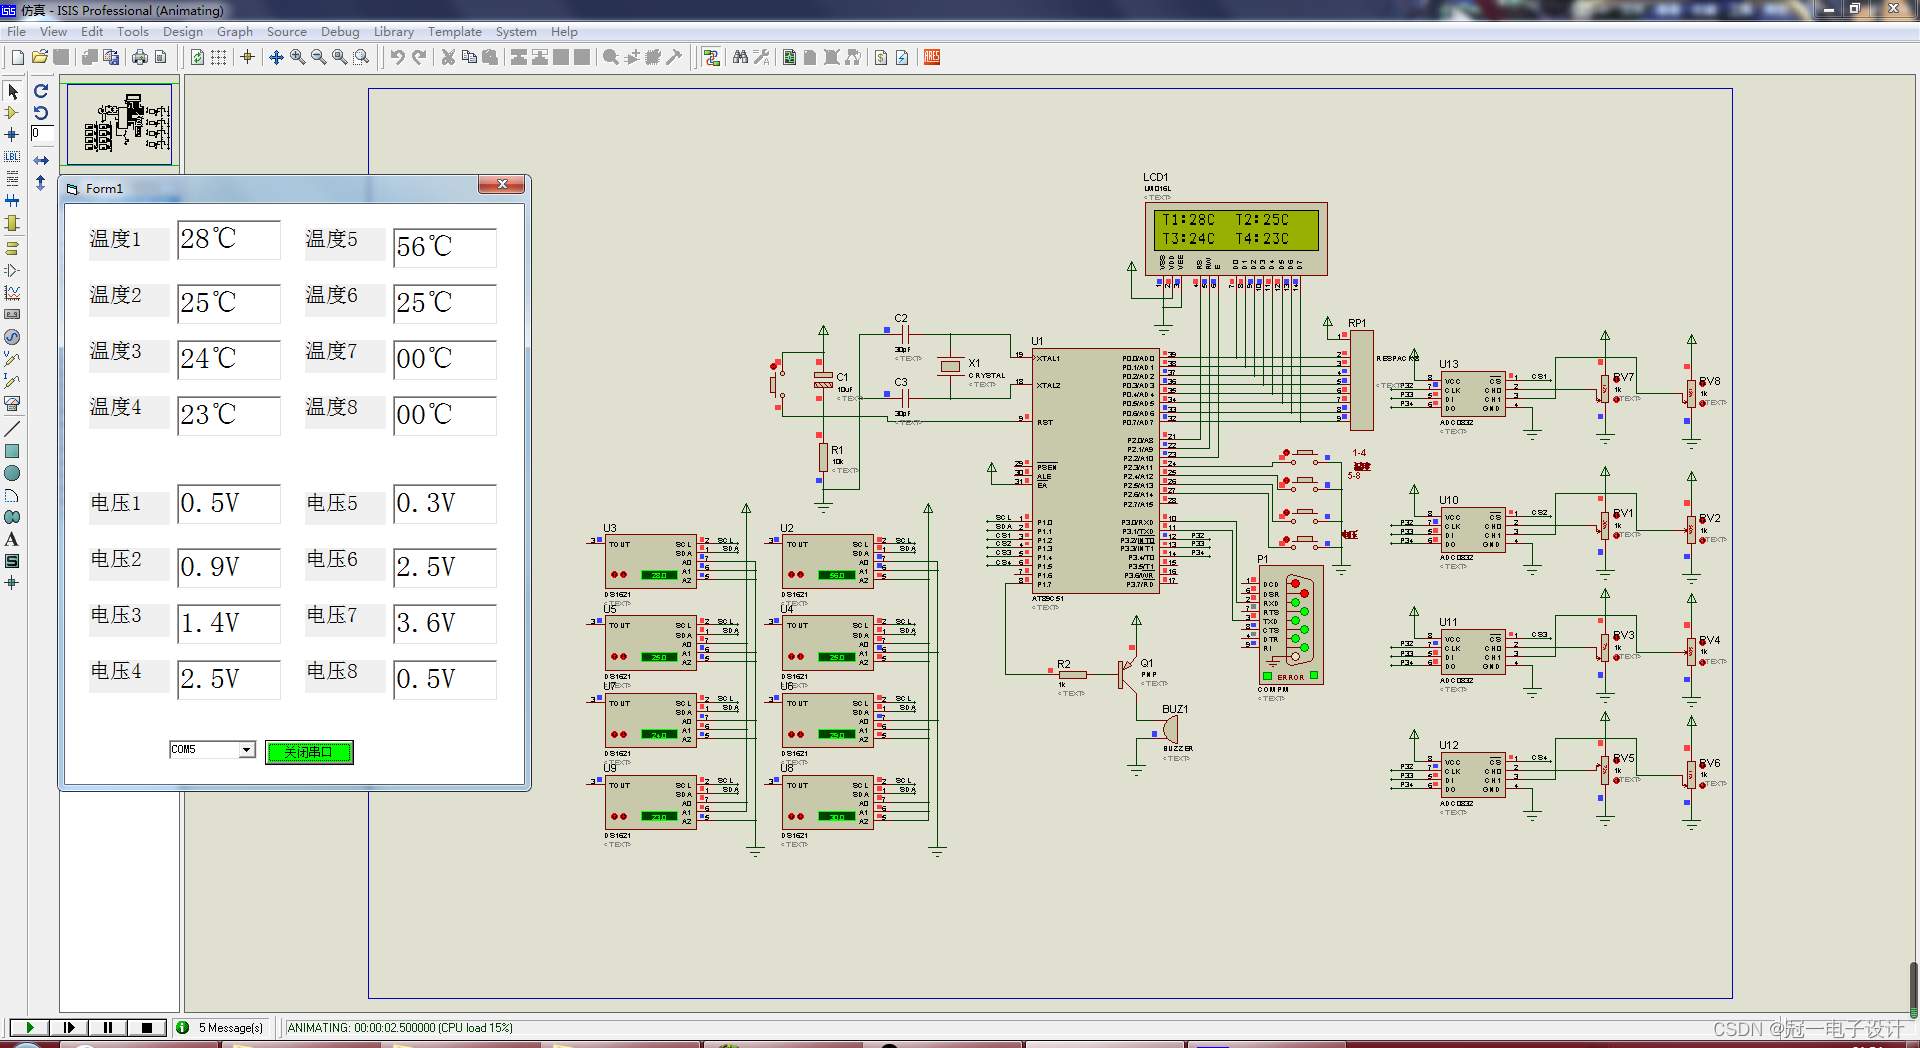The width and height of the screenshot is (1920, 1048).
Task: Close the Form1 window
Action: [502, 184]
